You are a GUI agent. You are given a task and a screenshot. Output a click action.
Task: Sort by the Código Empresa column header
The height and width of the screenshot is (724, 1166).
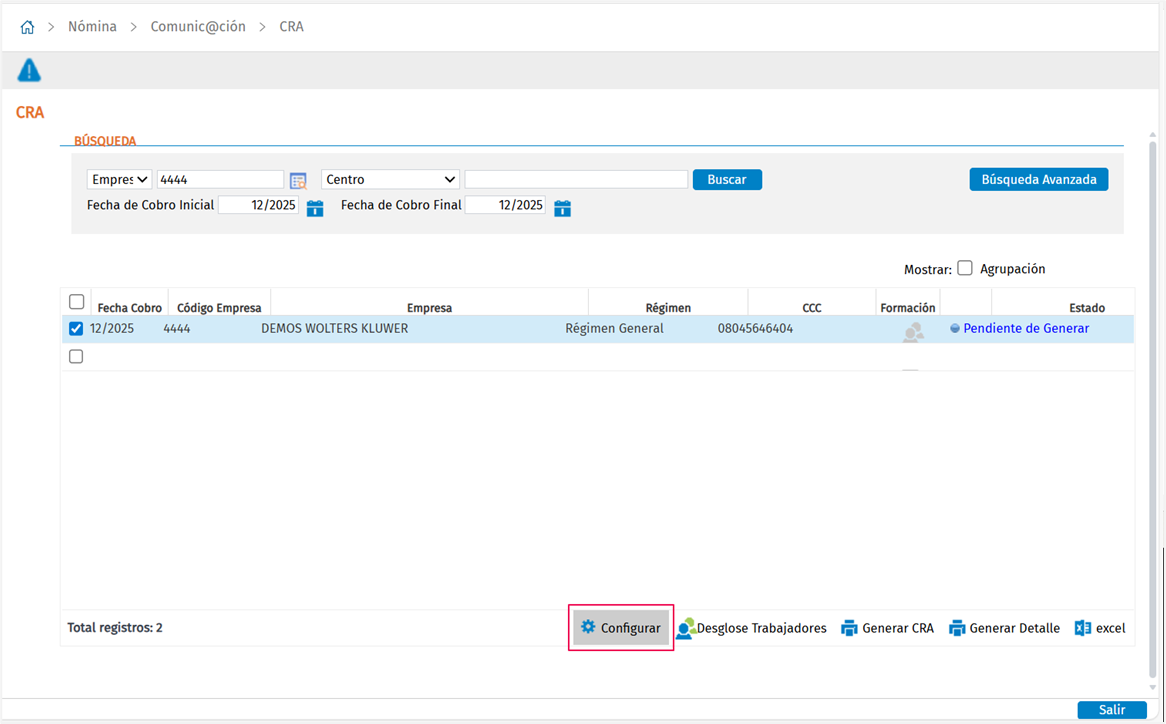pos(219,308)
